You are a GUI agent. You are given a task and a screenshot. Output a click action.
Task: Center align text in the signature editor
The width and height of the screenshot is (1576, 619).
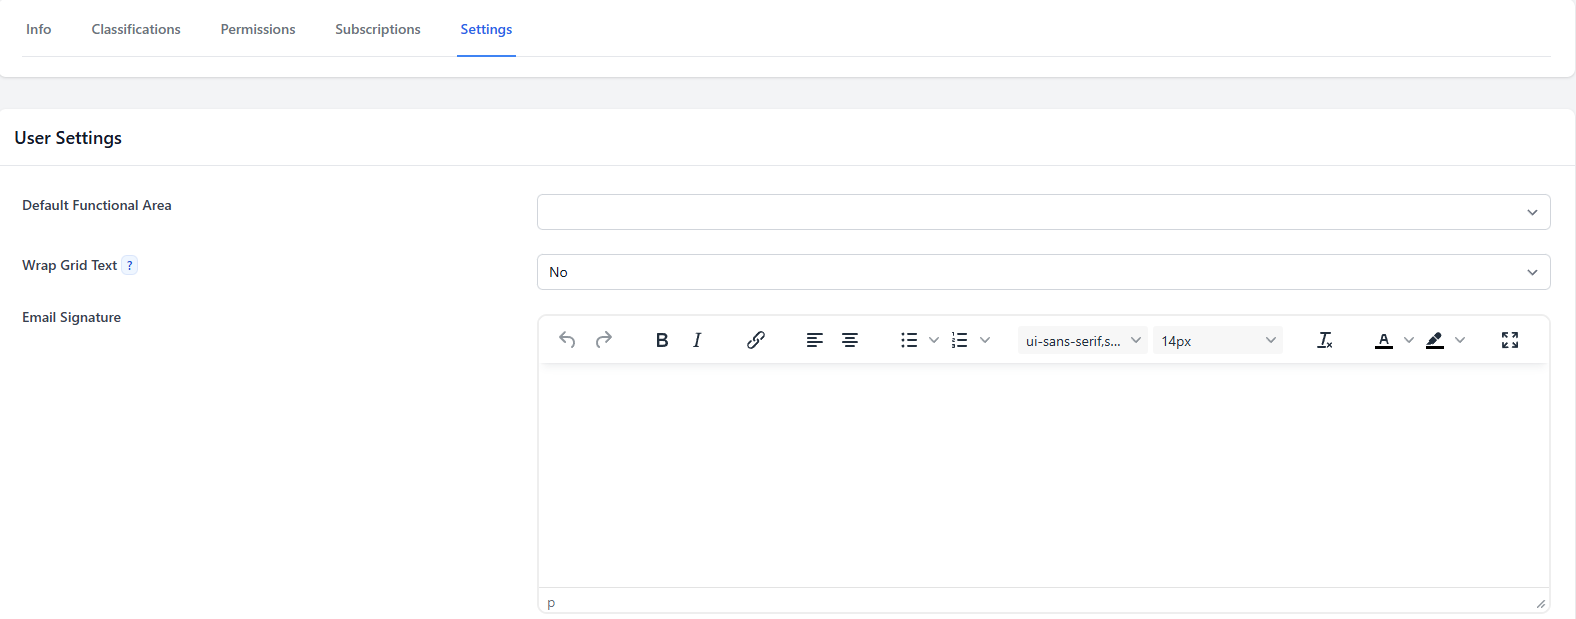850,340
